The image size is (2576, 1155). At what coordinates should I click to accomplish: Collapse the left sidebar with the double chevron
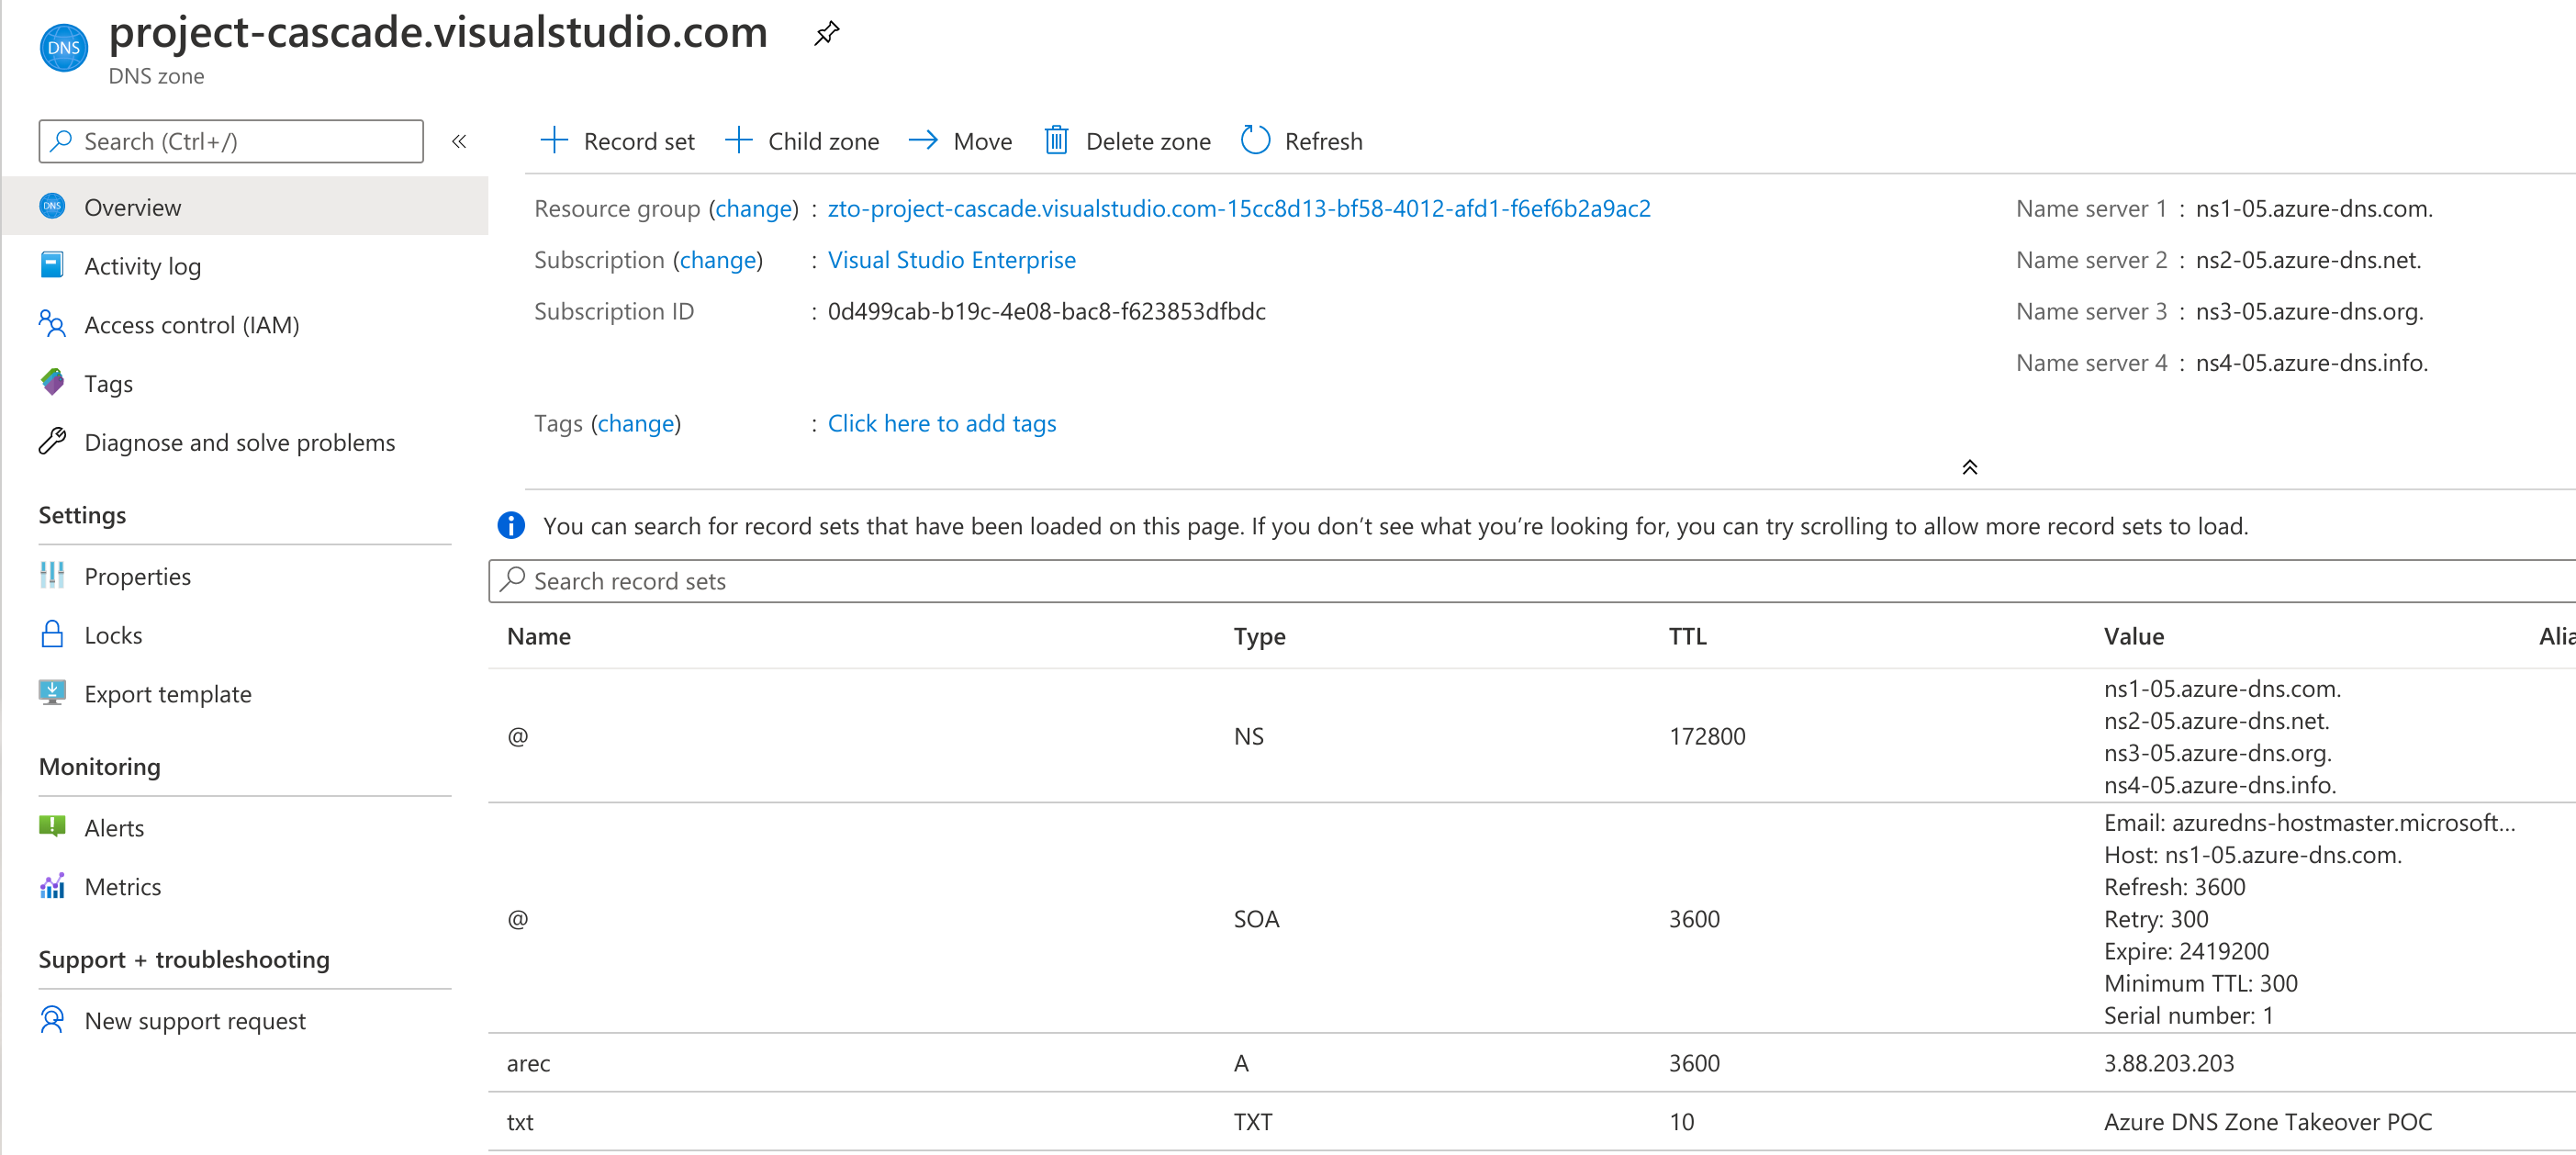pyautogui.click(x=459, y=141)
